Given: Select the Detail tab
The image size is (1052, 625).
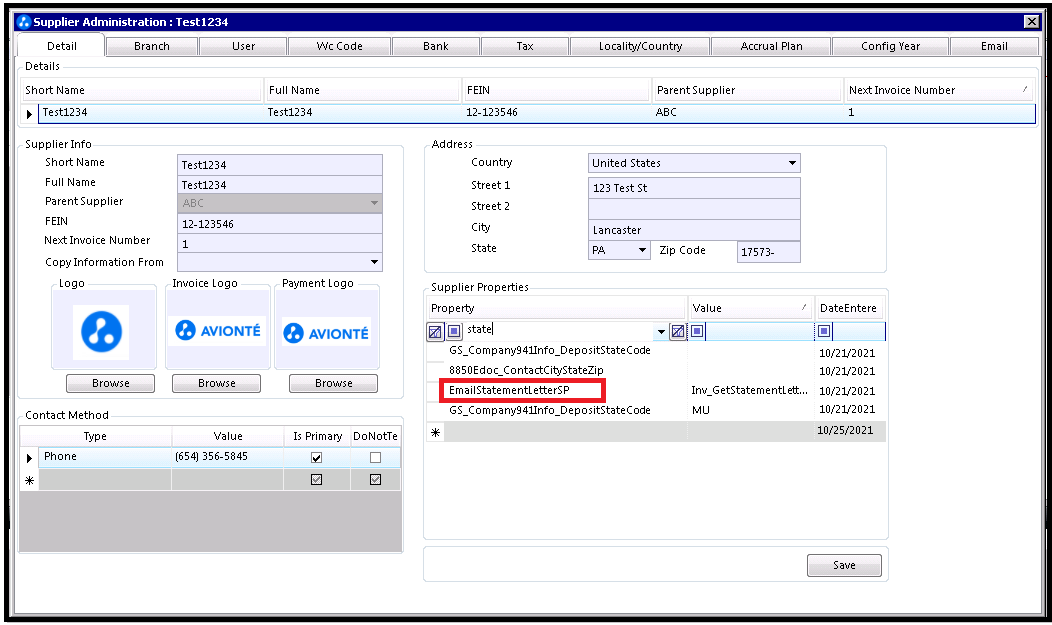Looking at the screenshot, I should pyautogui.click(x=62, y=46).
